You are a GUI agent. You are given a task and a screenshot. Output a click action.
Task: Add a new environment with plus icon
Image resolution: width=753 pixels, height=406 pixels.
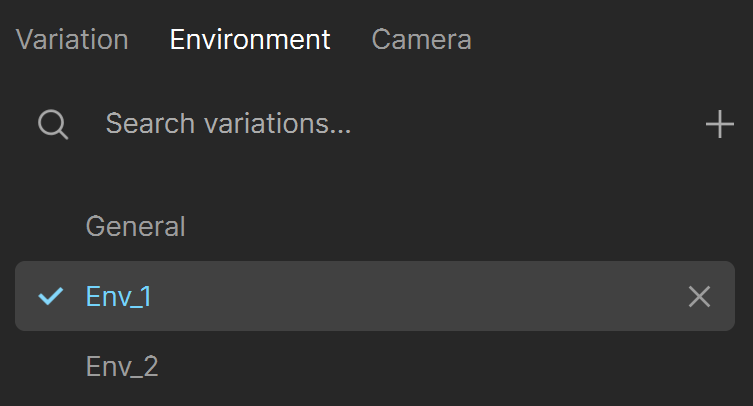(x=719, y=124)
